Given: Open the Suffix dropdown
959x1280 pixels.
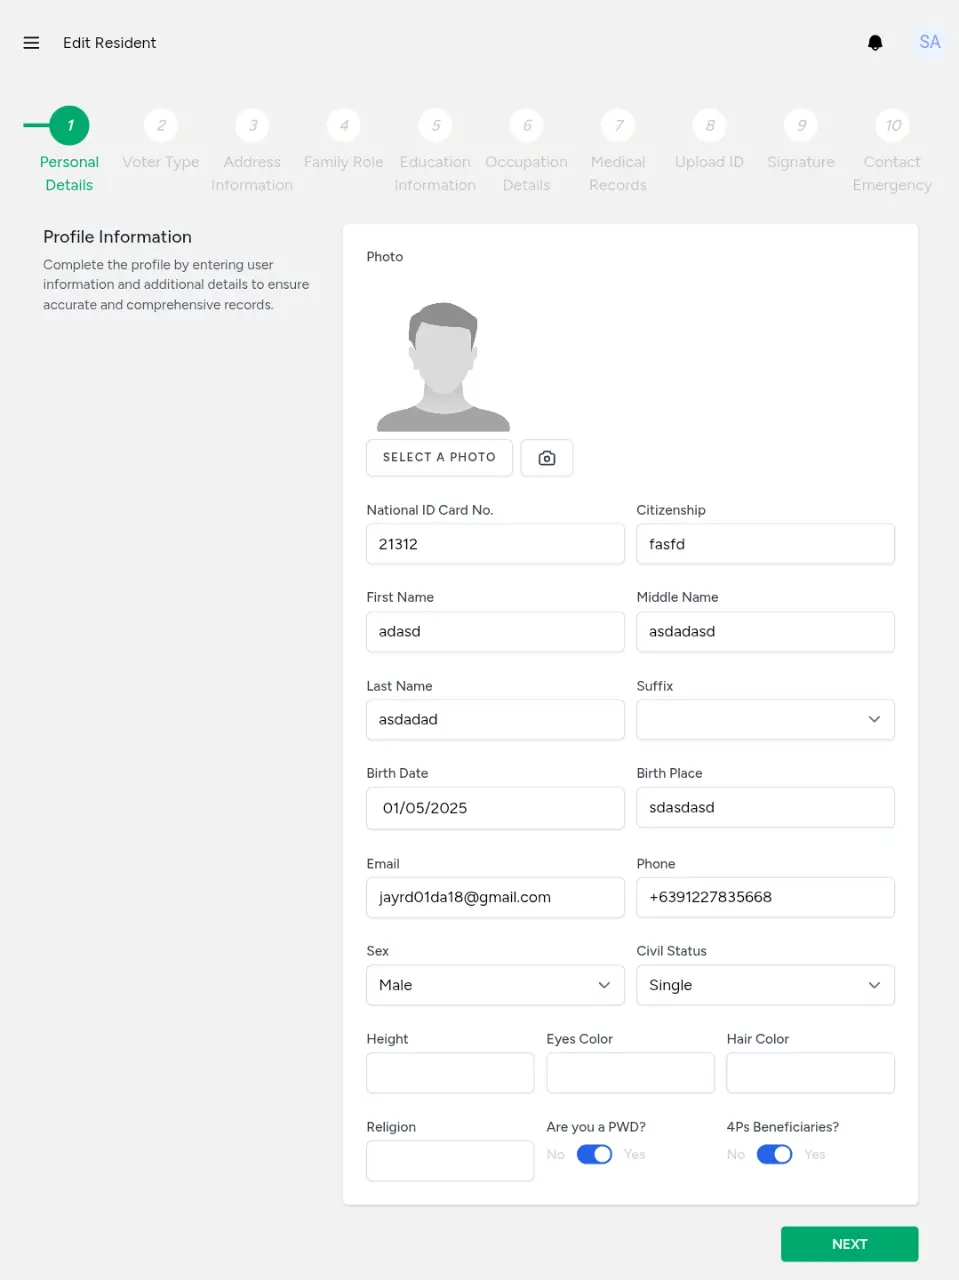Looking at the screenshot, I should 765,719.
